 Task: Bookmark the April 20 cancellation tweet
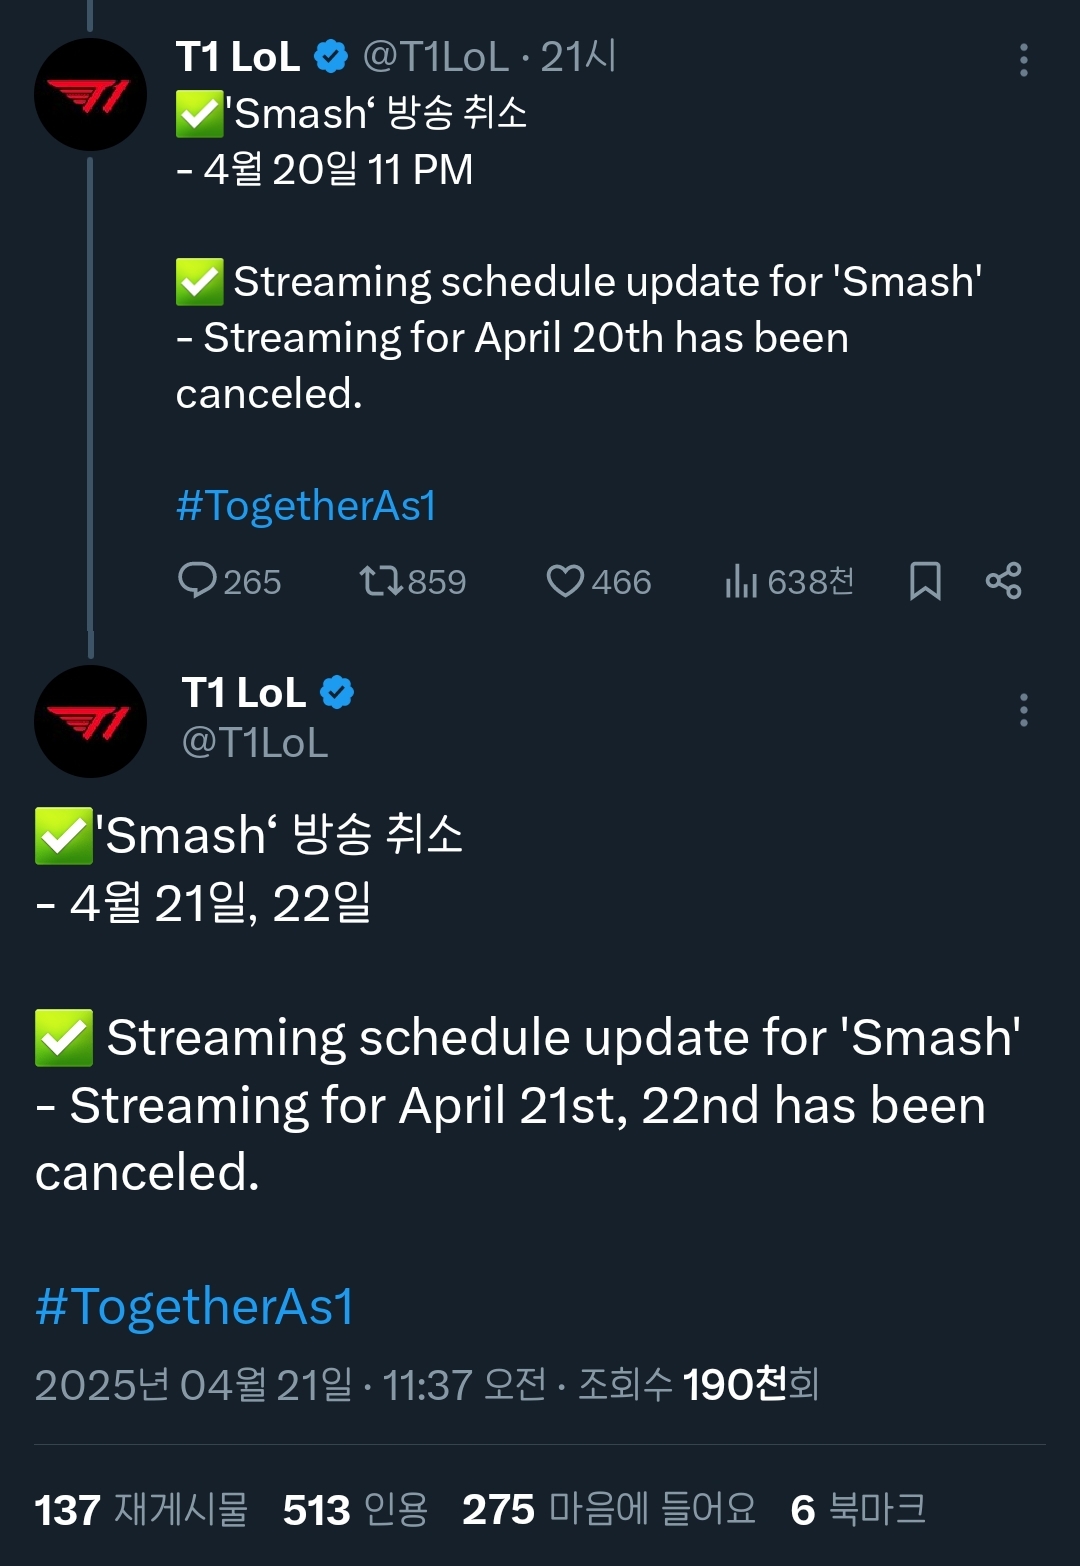[x=925, y=580]
